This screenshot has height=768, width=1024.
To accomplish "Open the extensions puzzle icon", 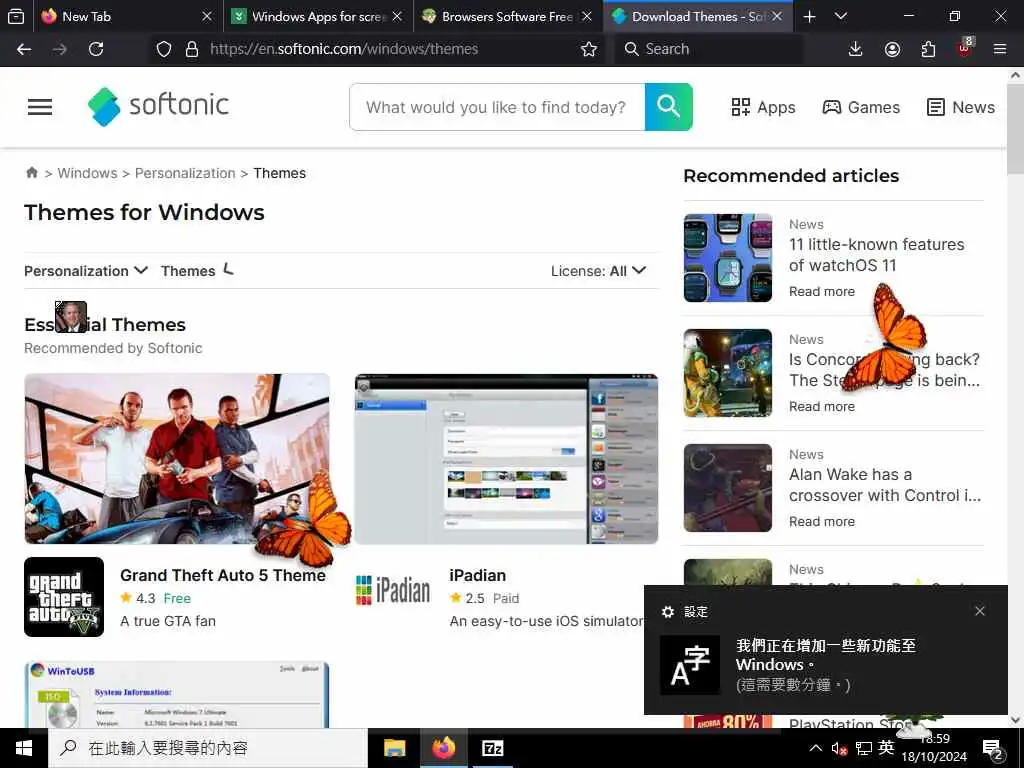I will 928,49.
